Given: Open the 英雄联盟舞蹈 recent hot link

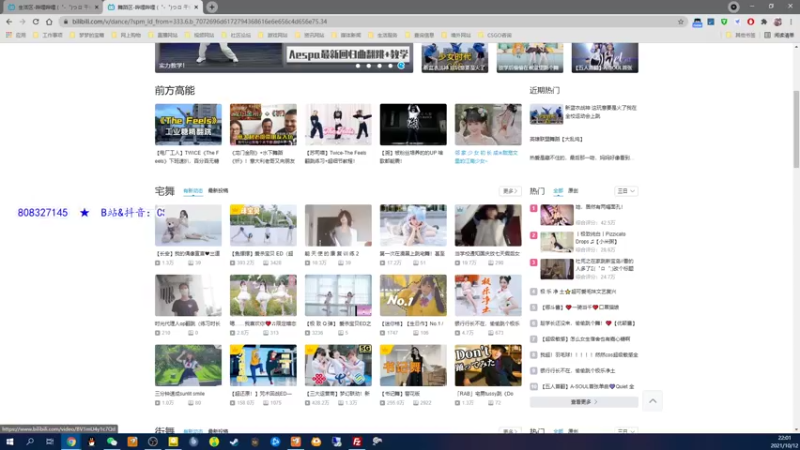Looking at the screenshot, I should (x=556, y=139).
